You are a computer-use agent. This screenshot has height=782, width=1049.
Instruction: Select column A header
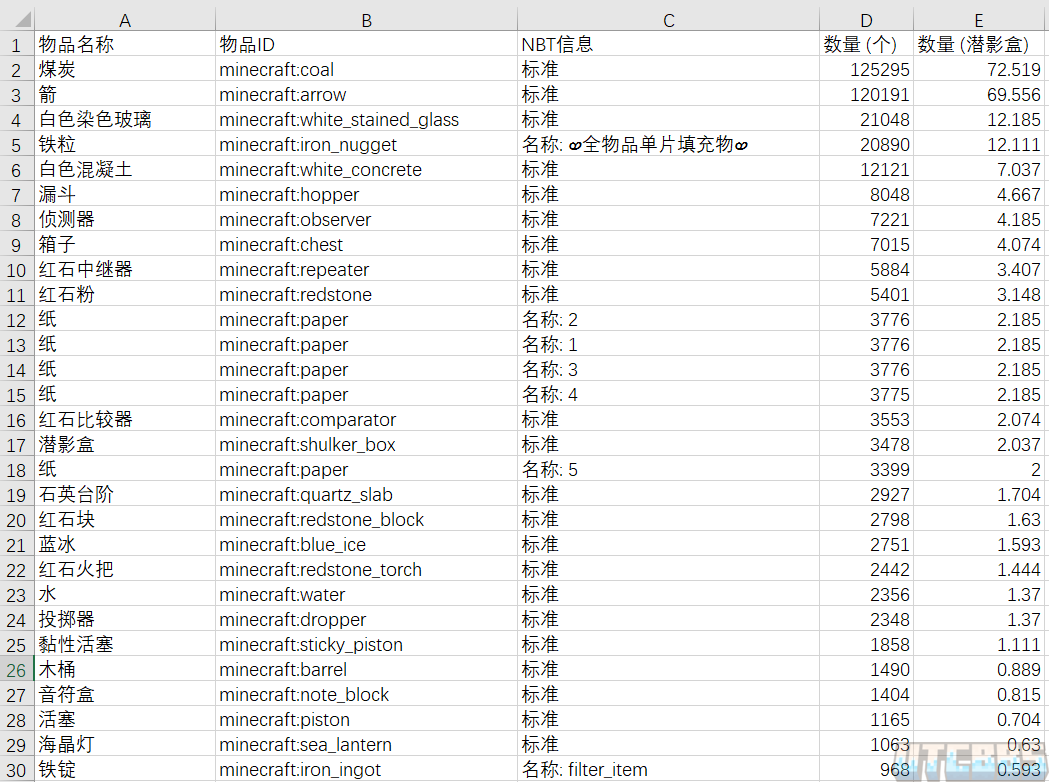click(124, 20)
